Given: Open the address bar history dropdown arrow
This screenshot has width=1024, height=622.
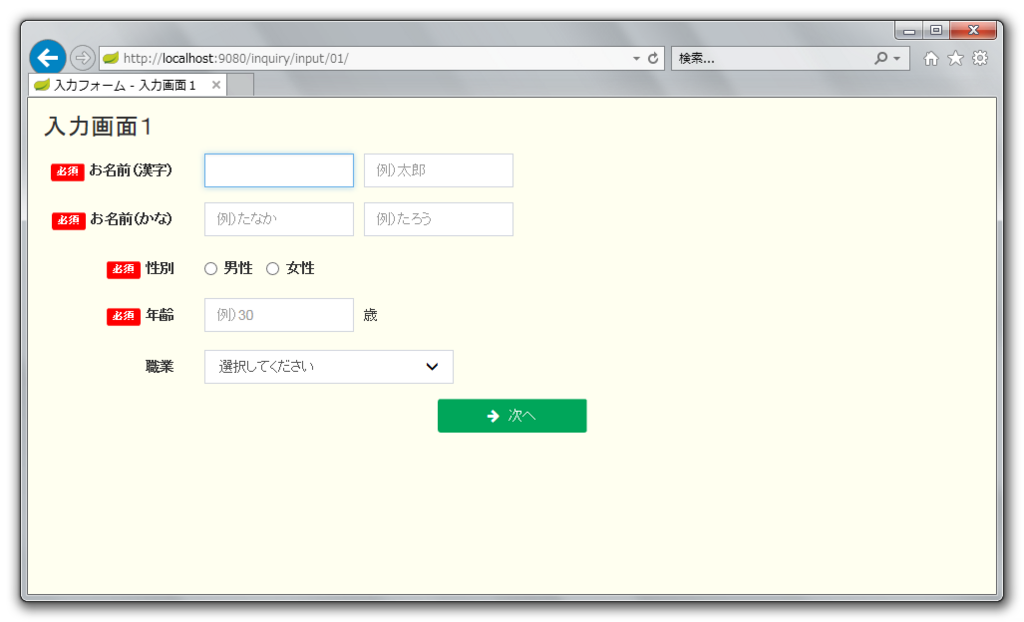Looking at the screenshot, I should coord(636,58).
